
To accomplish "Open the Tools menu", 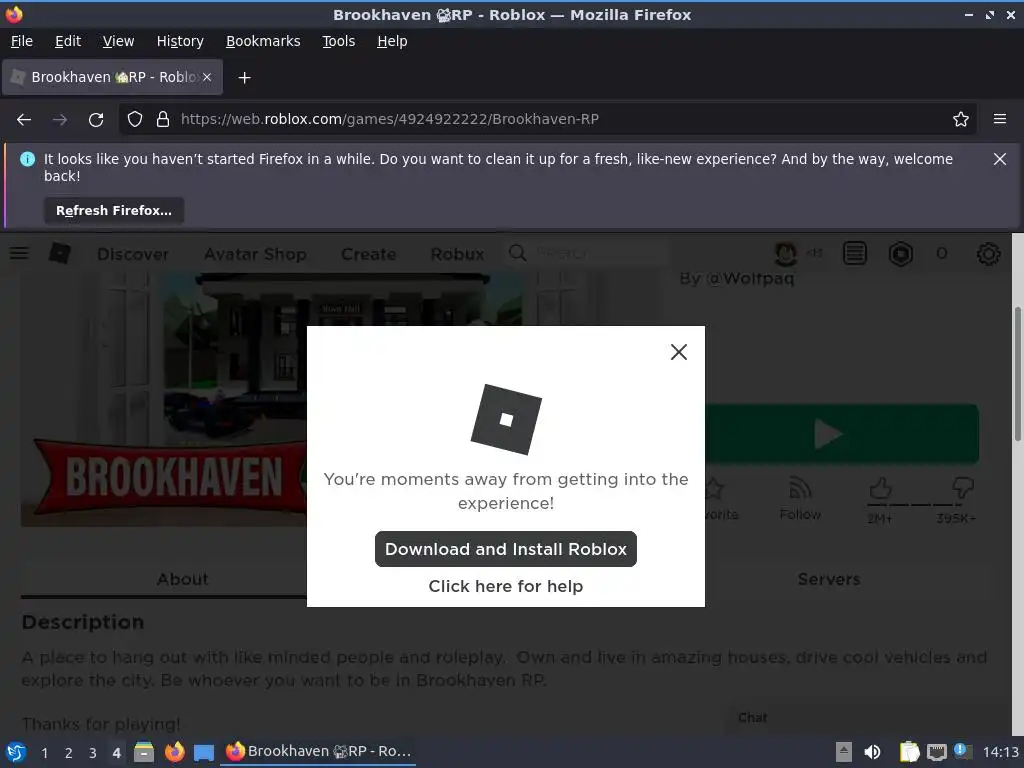I will tap(338, 41).
